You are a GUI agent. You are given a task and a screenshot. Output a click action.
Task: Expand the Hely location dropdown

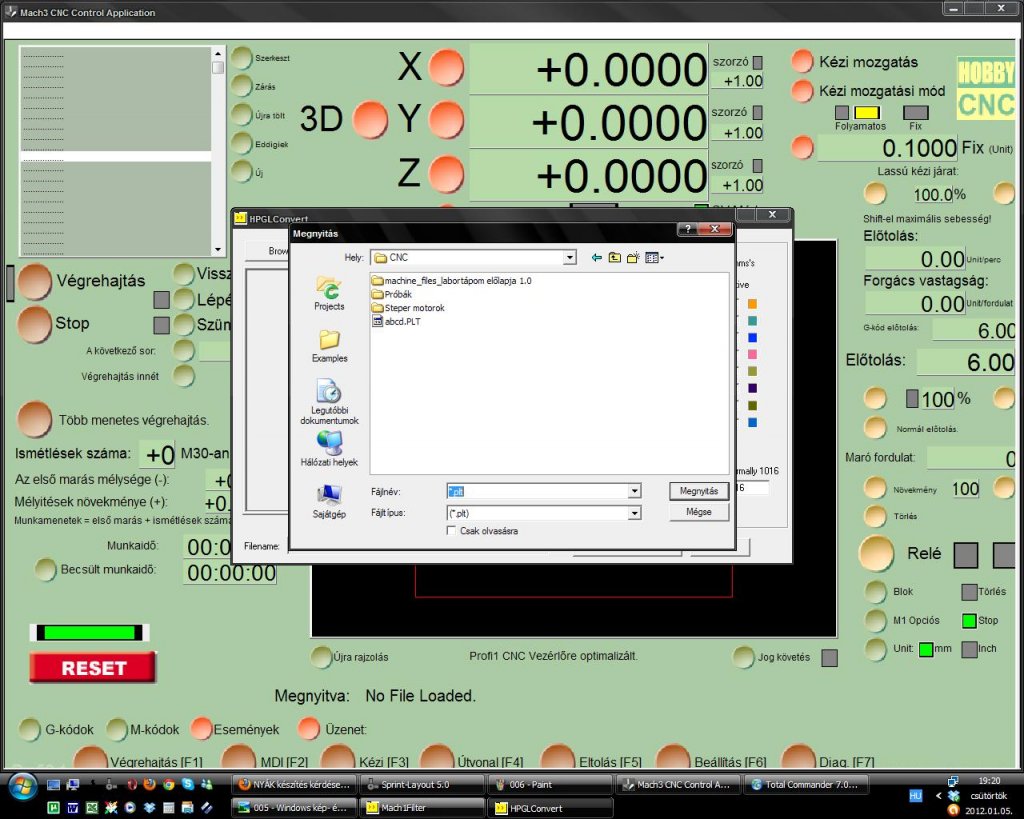tap(570, 258)
